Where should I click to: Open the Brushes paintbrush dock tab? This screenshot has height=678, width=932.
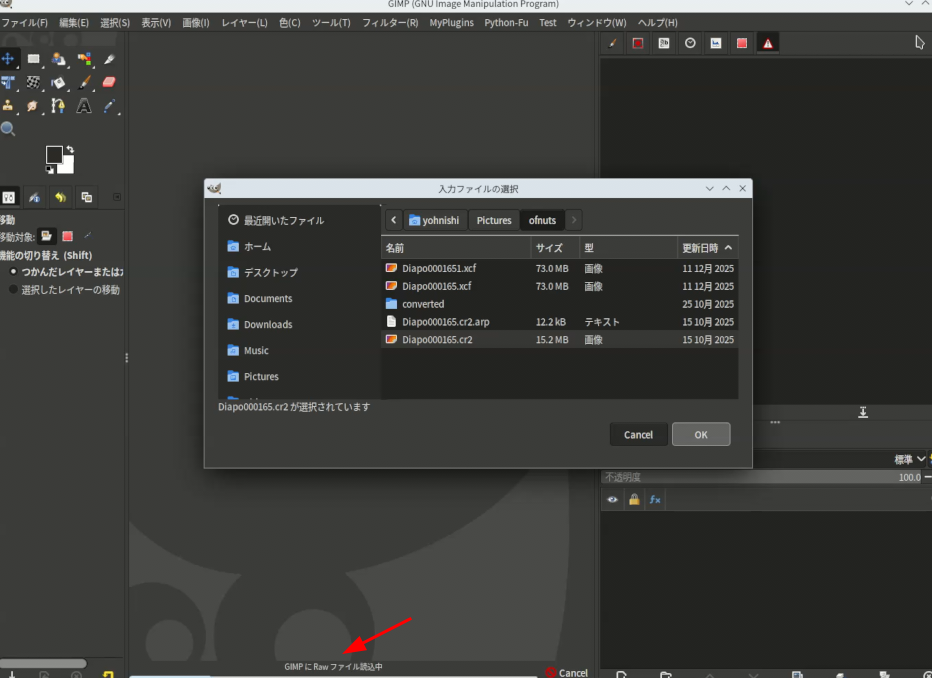612,43
